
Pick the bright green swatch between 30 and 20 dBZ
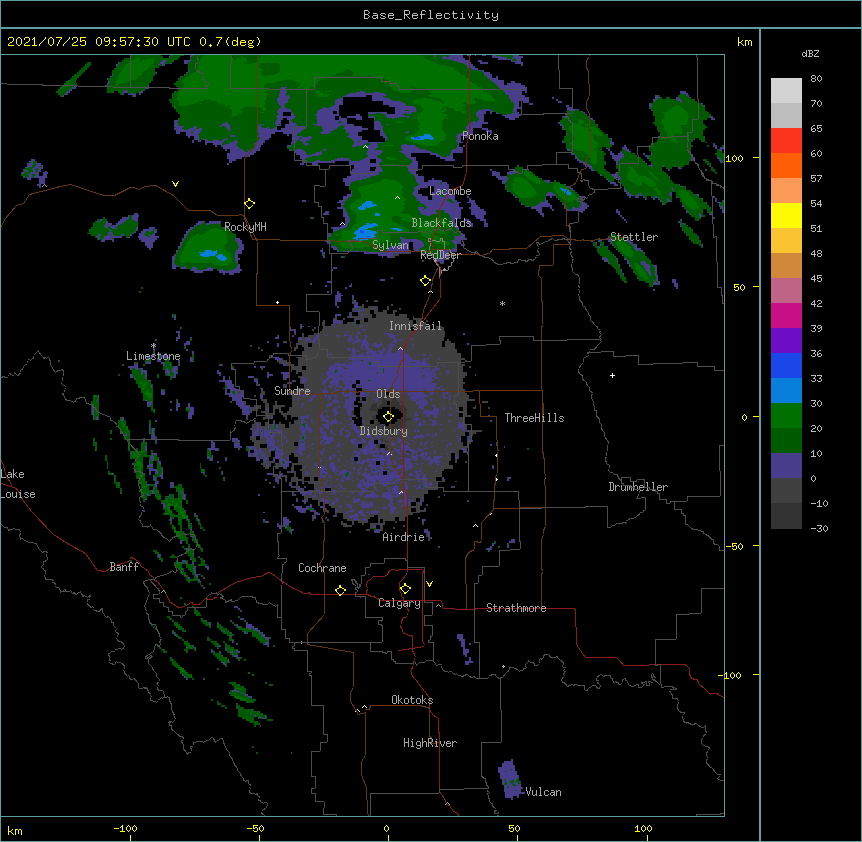point(786,416)
